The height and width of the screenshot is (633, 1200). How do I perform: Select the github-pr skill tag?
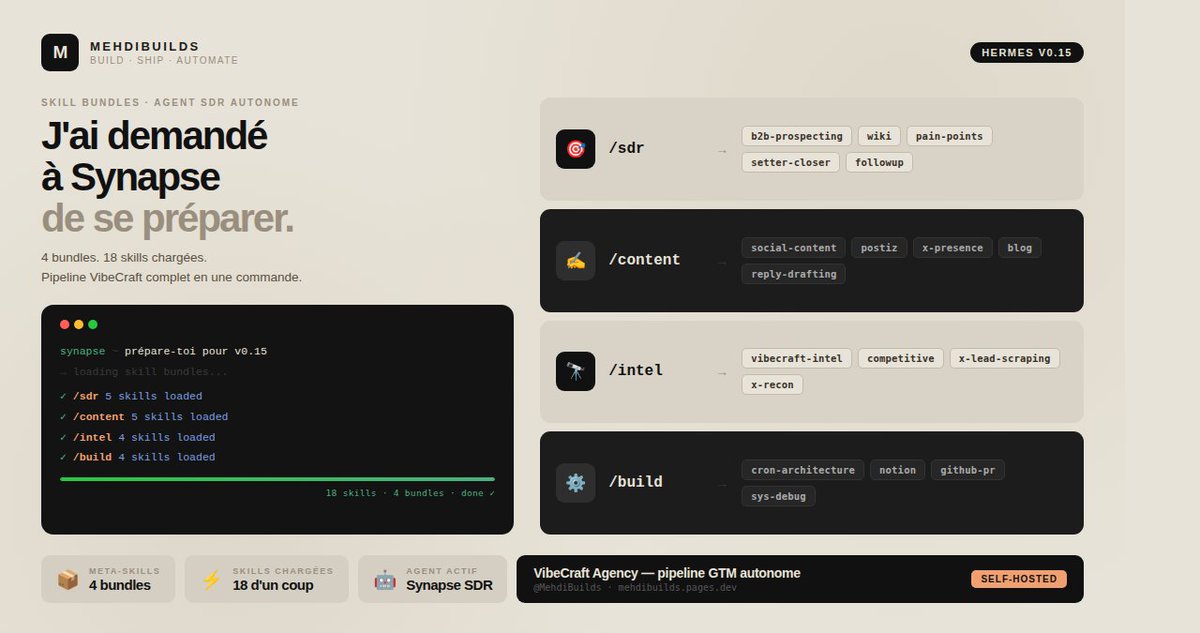[x=967, y=470]
